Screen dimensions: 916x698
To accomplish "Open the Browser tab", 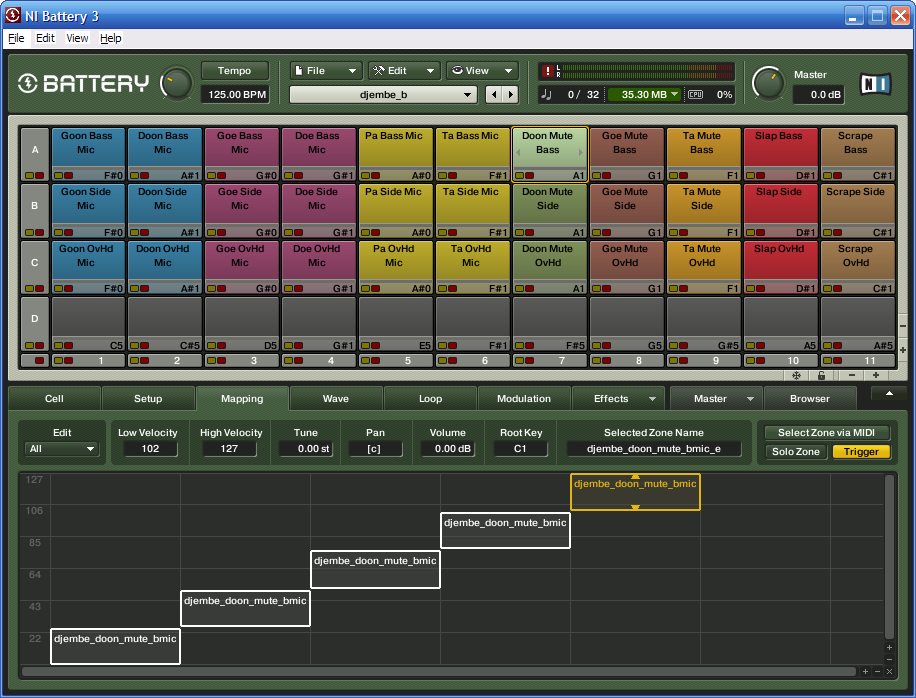I will pos(810,399).
